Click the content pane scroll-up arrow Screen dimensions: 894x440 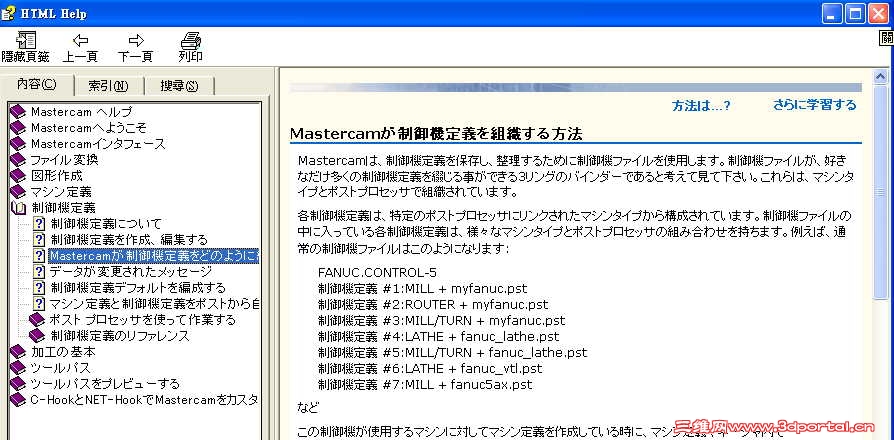[x=882, y=75]
